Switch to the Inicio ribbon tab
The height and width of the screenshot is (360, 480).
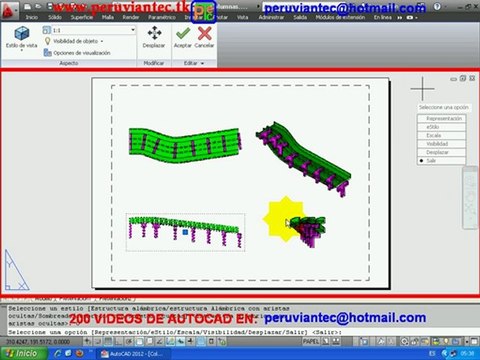pos(32,17)
